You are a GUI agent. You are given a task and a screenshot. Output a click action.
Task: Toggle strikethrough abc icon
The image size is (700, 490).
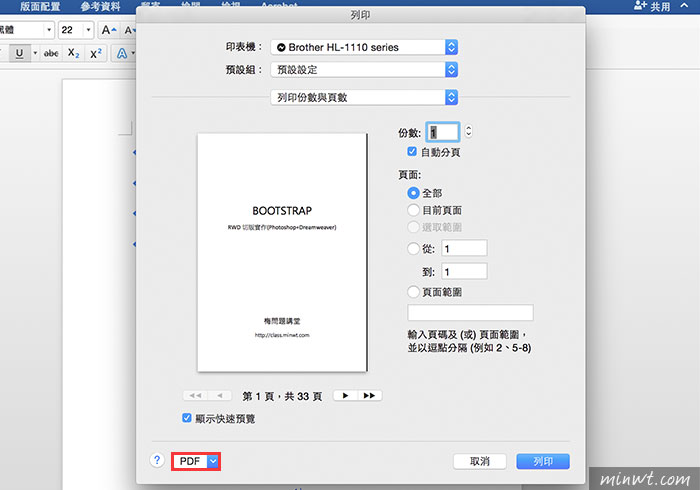51,54
